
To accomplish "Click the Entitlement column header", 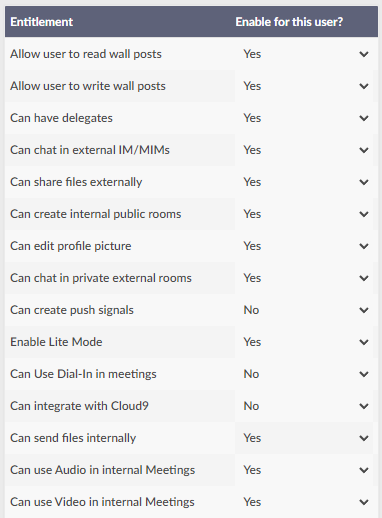I will (41, 22).
